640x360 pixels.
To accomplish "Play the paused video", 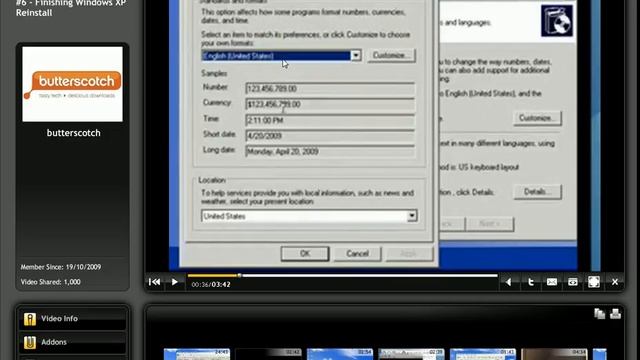I will pyautogui.click(x=175, y=282).
